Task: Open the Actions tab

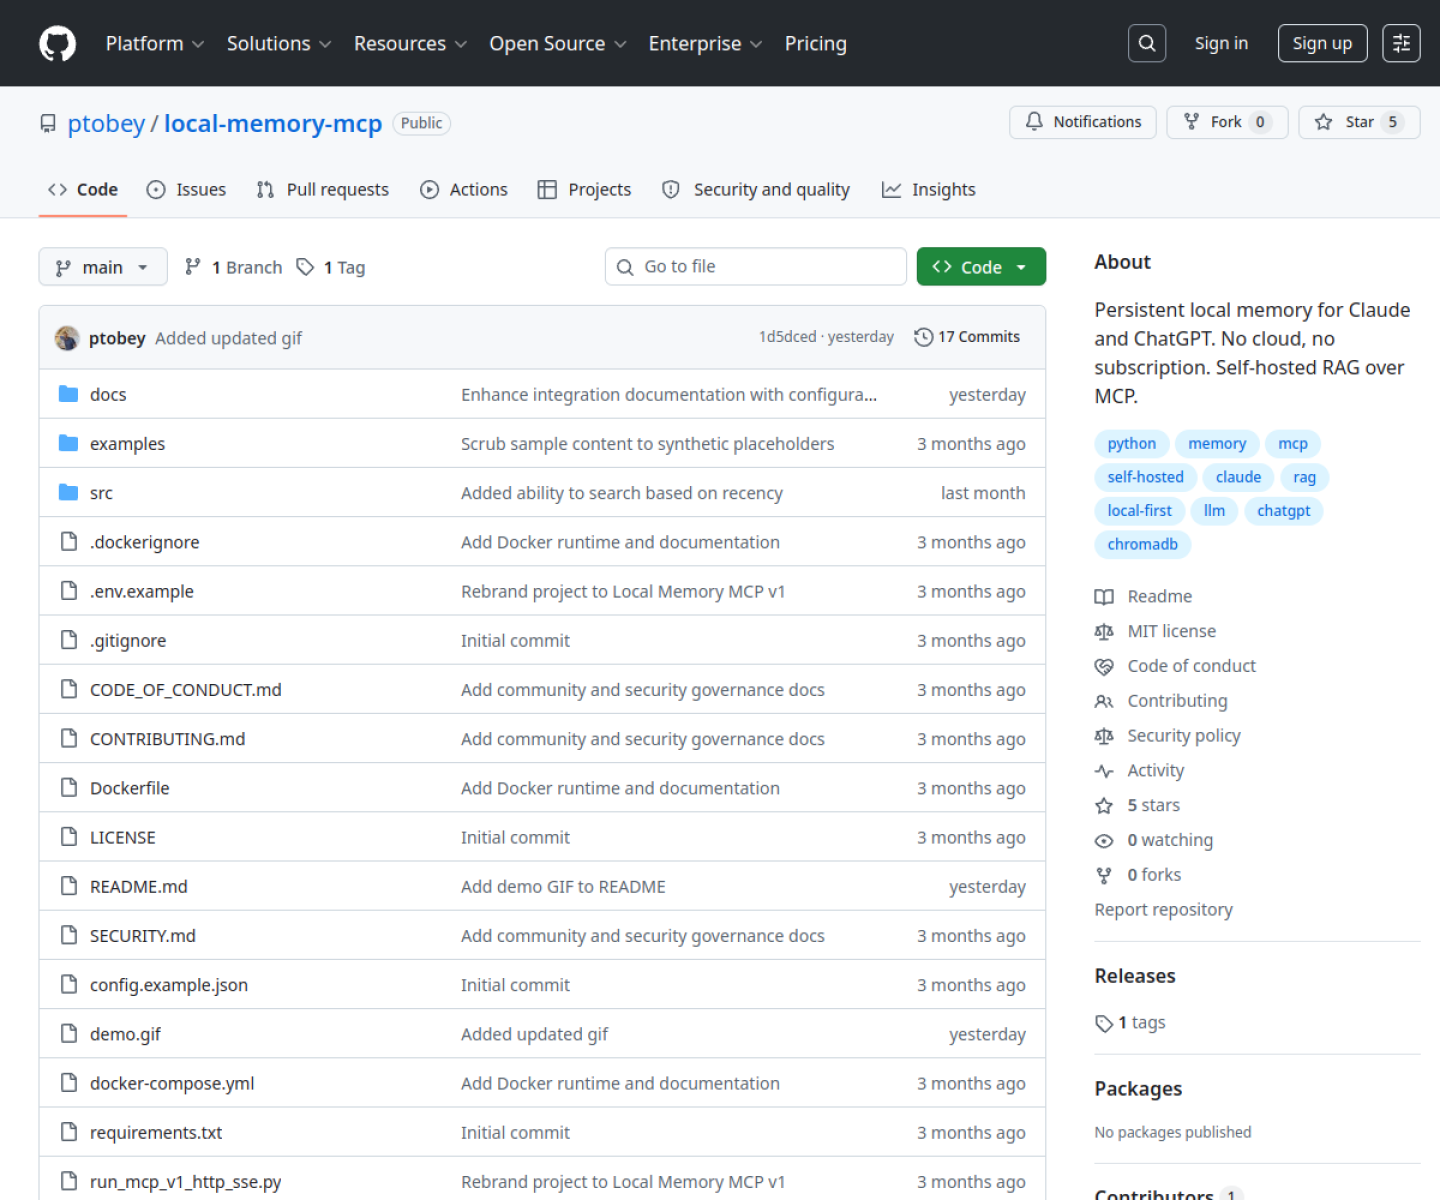Action: tap(464, 189)
